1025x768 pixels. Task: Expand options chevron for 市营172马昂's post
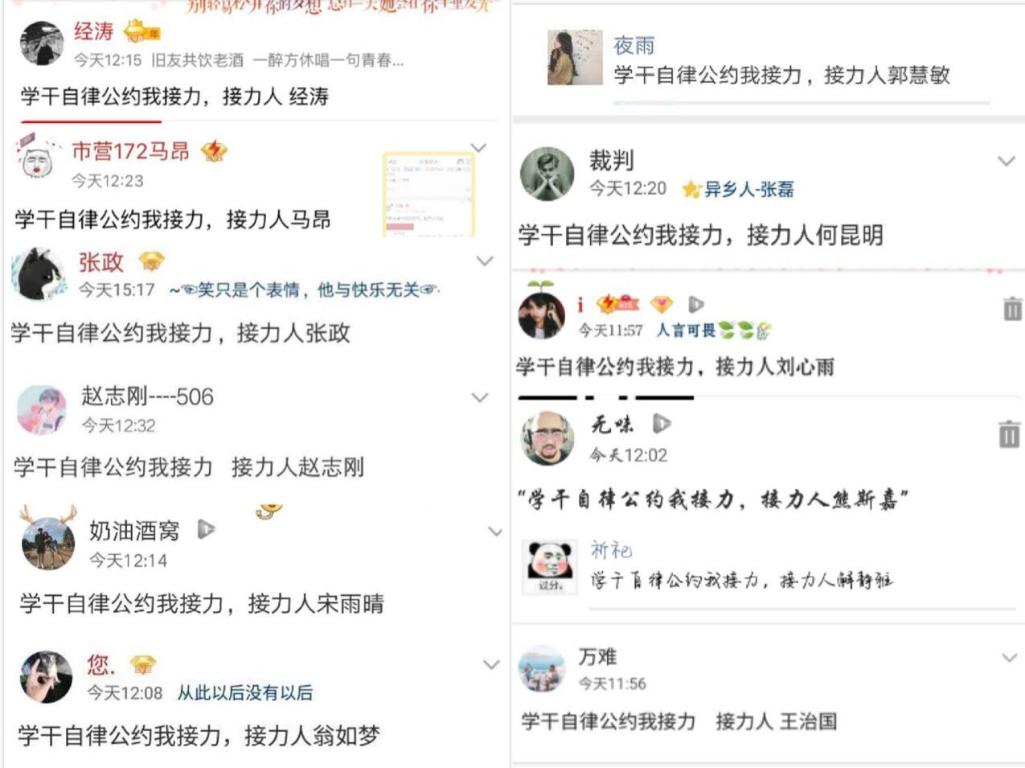pos(479,148)
